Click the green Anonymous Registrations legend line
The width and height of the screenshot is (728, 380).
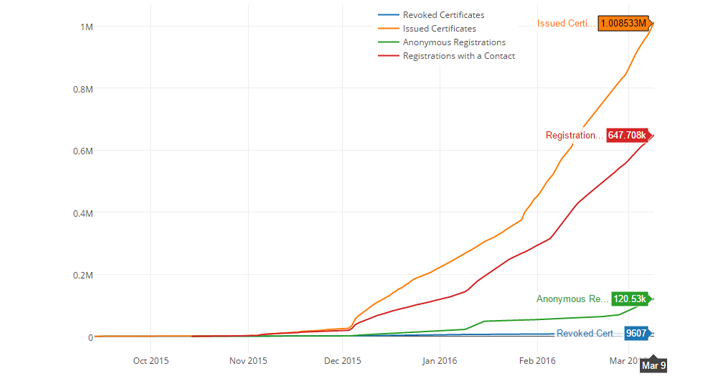[389, 42]
